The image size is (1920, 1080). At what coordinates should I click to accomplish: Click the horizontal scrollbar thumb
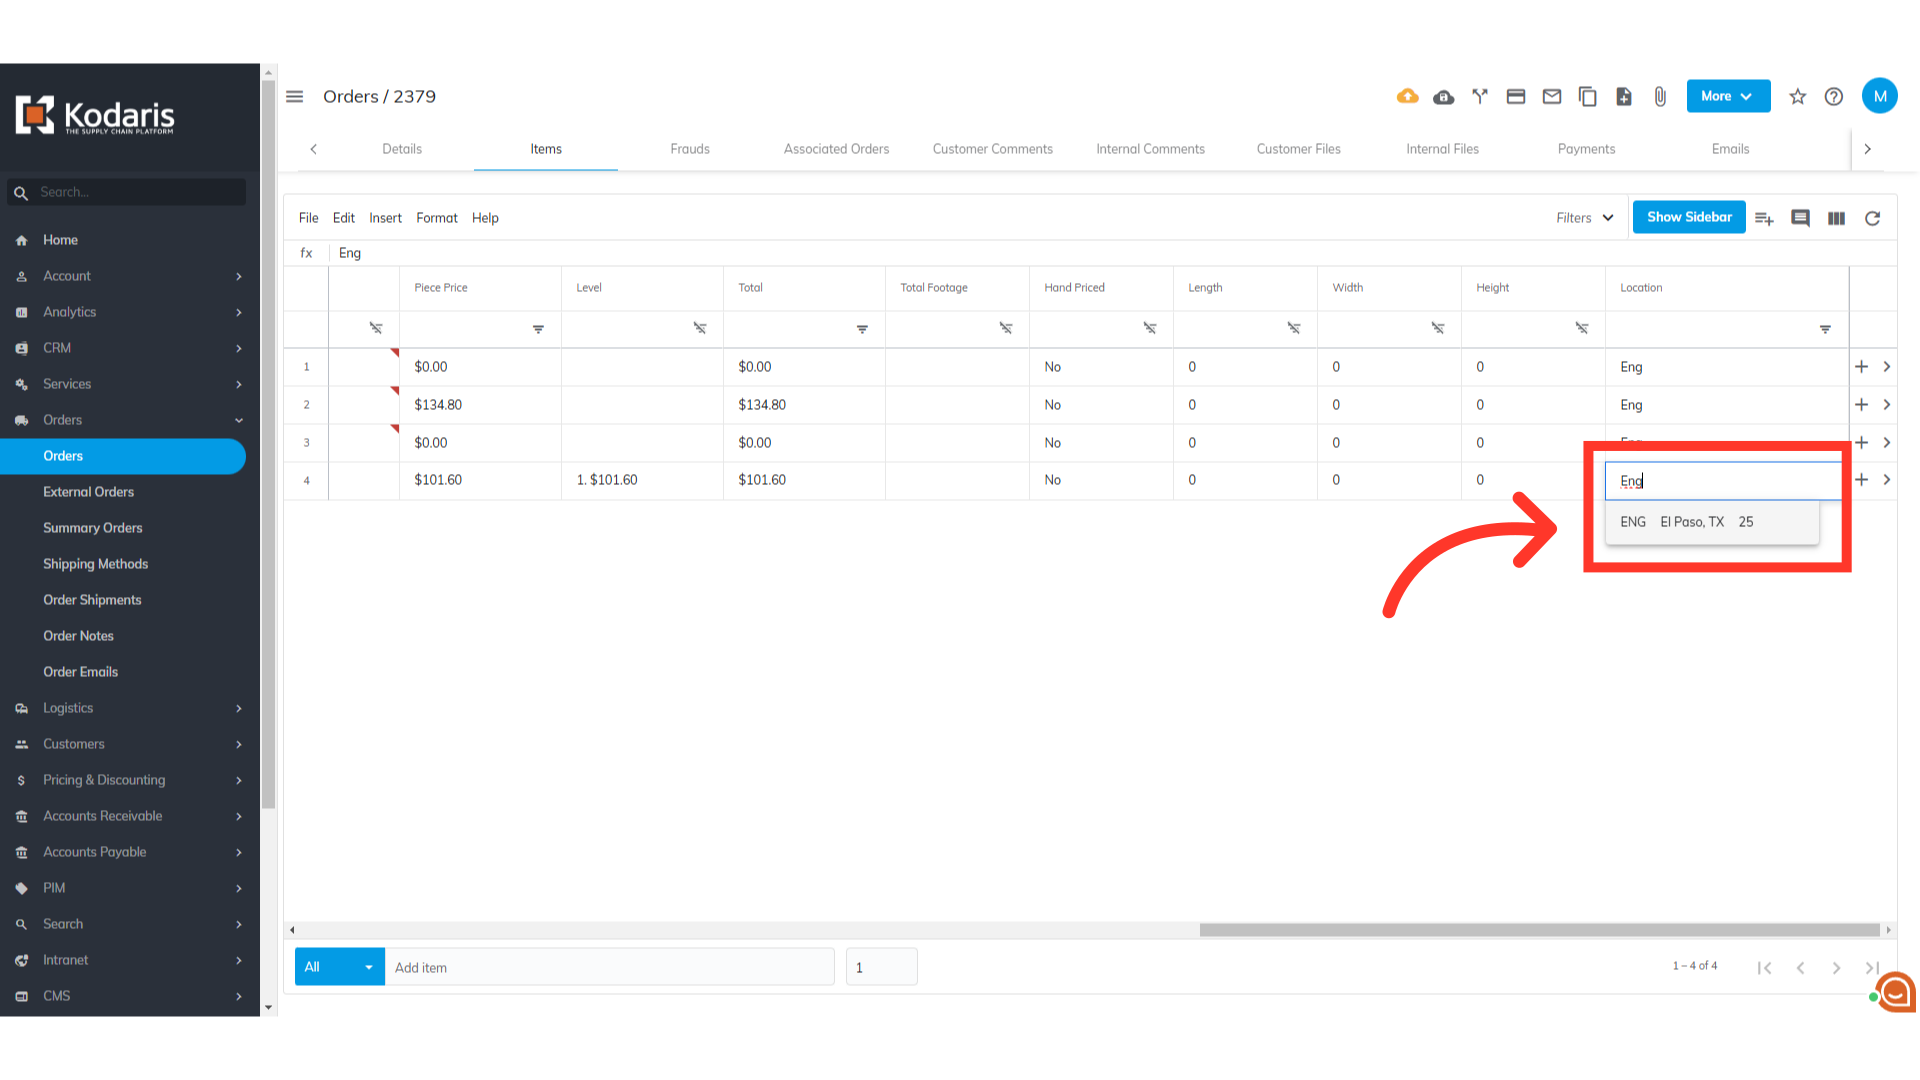click(1540, 930)
